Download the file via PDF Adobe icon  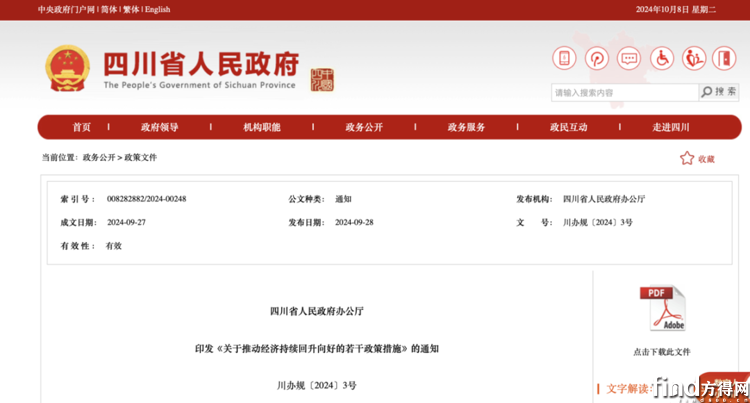(x=661, y=310)
